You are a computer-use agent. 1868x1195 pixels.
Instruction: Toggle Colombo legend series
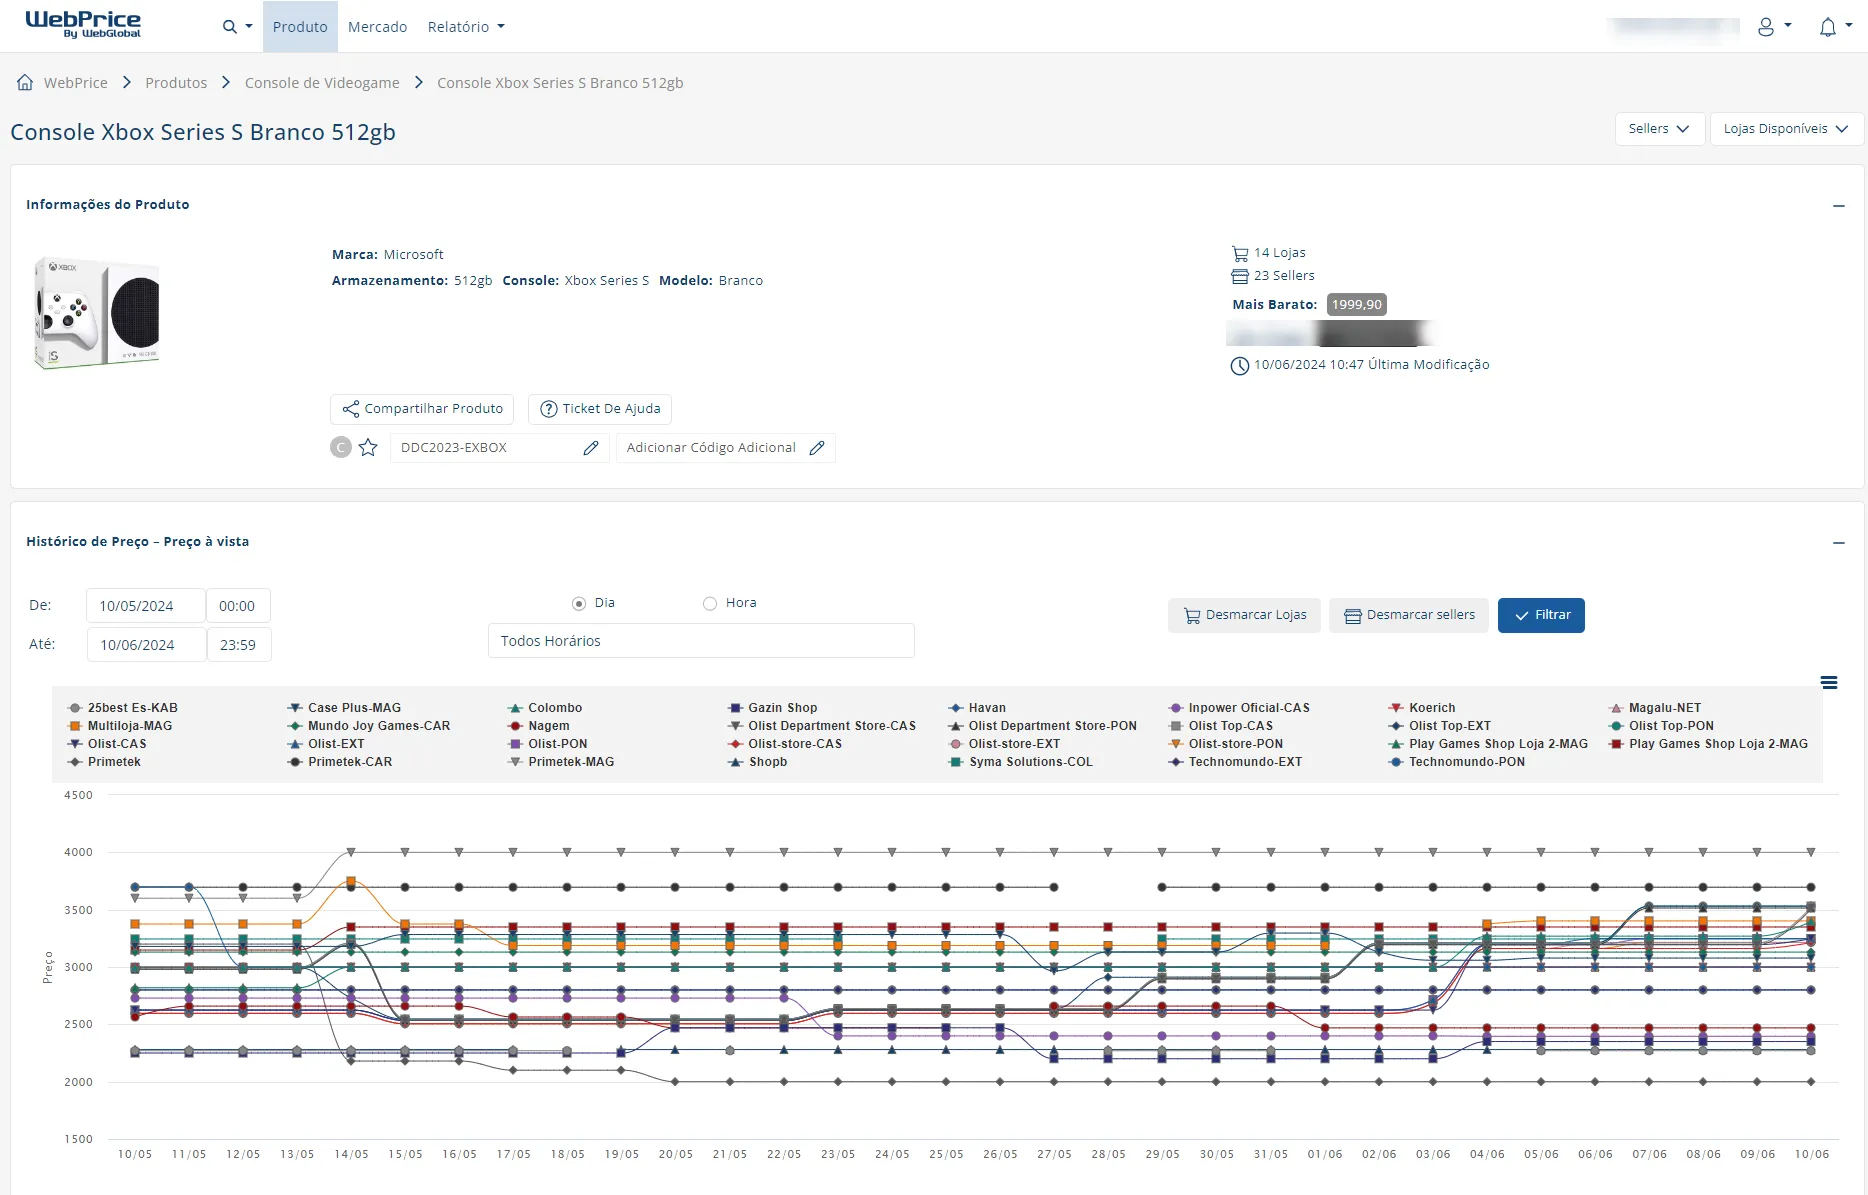coord(545,708)
